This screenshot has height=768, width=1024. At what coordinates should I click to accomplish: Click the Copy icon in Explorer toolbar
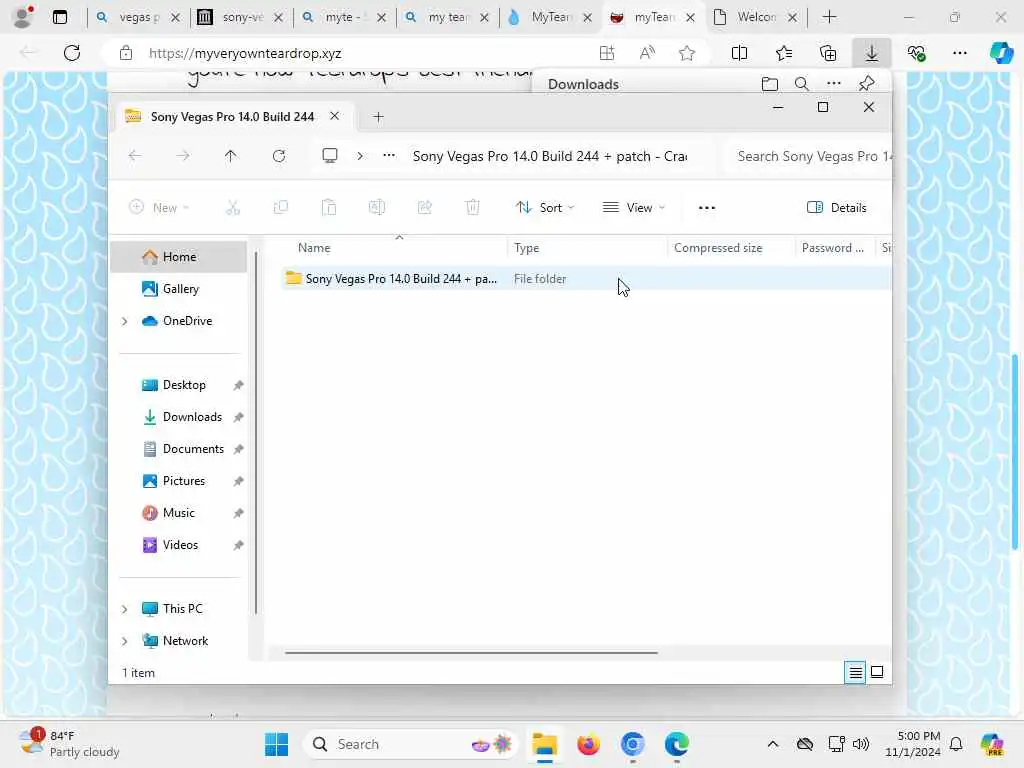coord(281,208)
